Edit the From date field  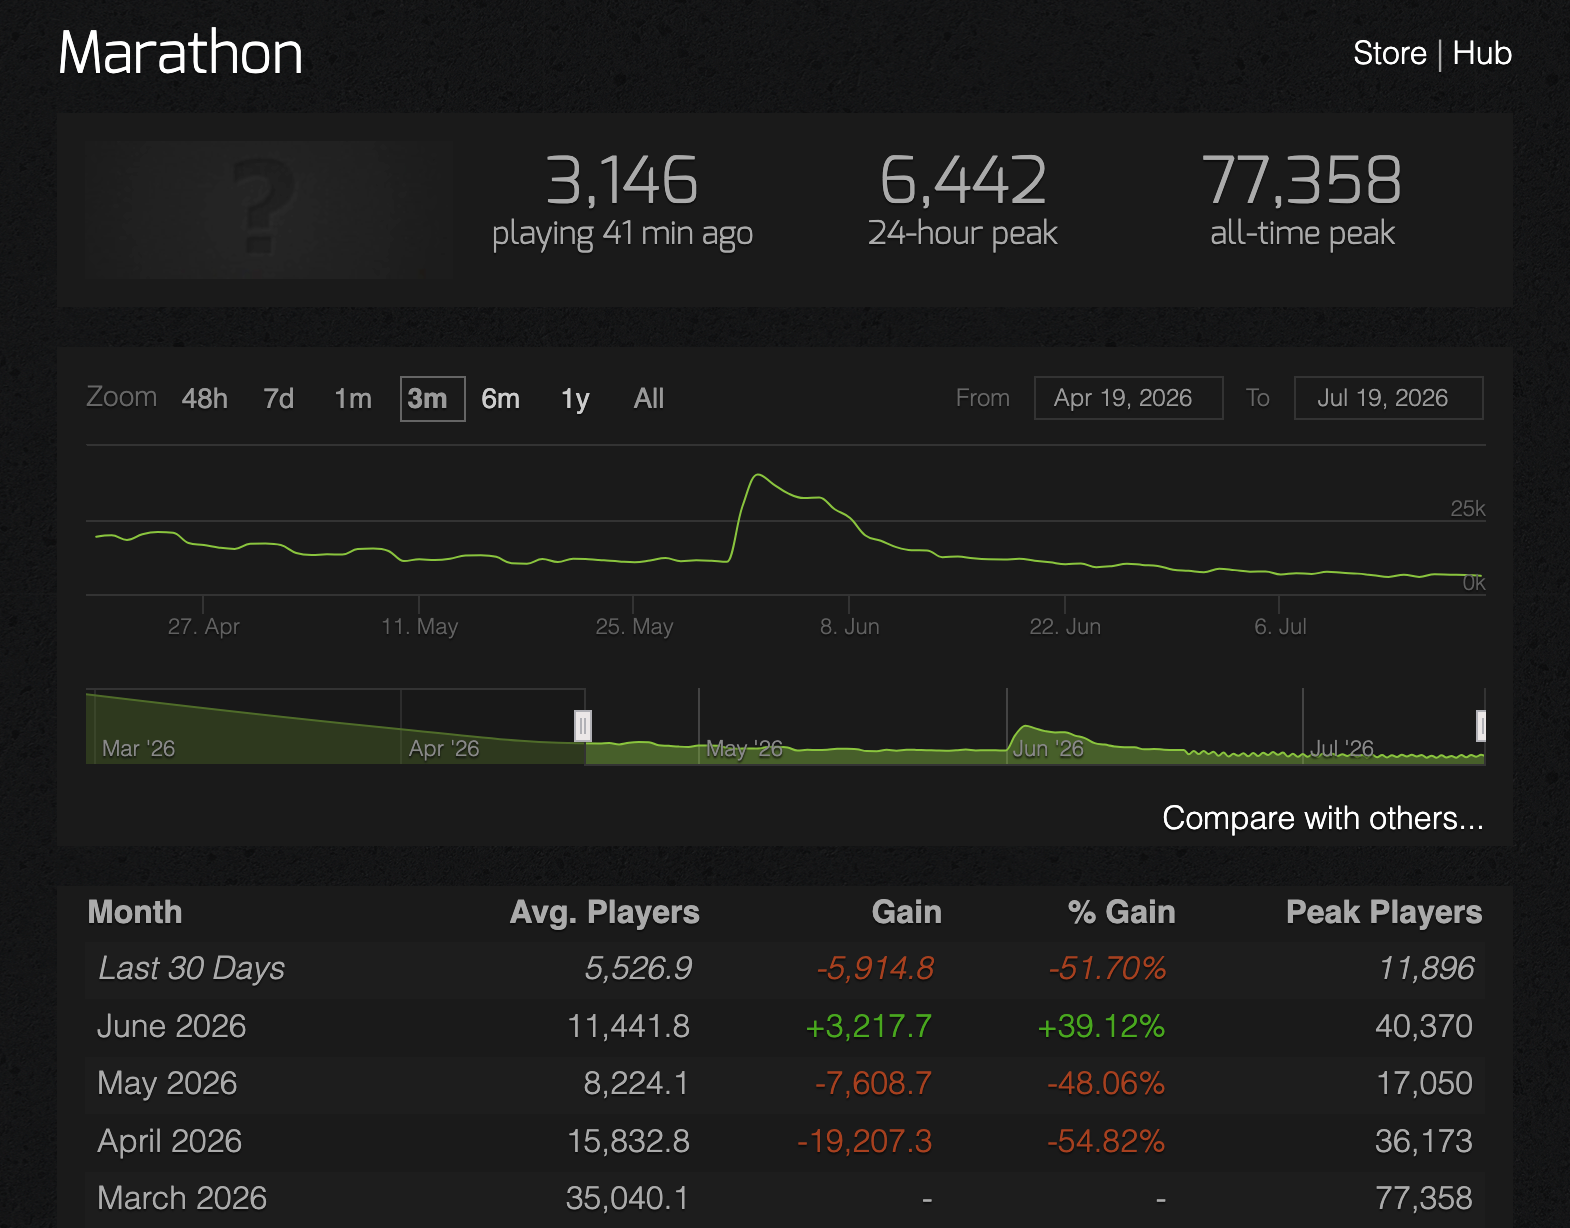point(1128,398)
